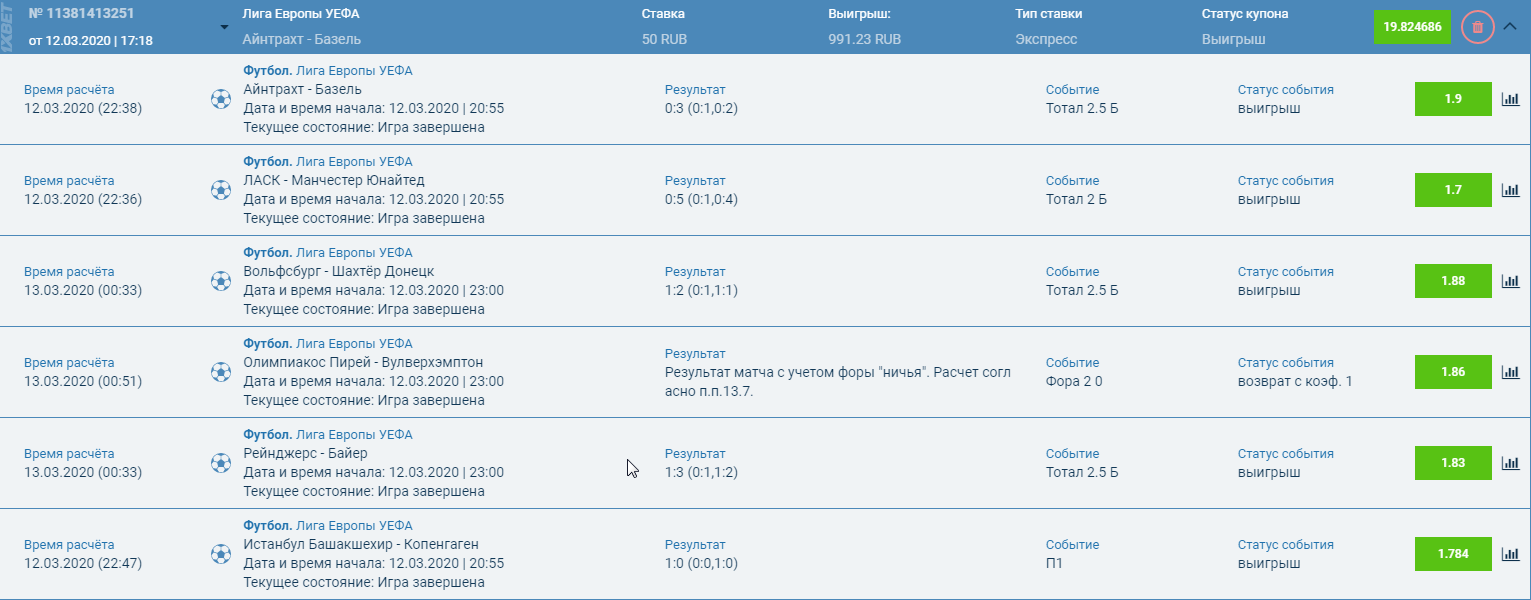This screenshot has height=600, width=1531.
Task: Click football icon beside Айнтрахт - Базель
Action: pos(221,99)
